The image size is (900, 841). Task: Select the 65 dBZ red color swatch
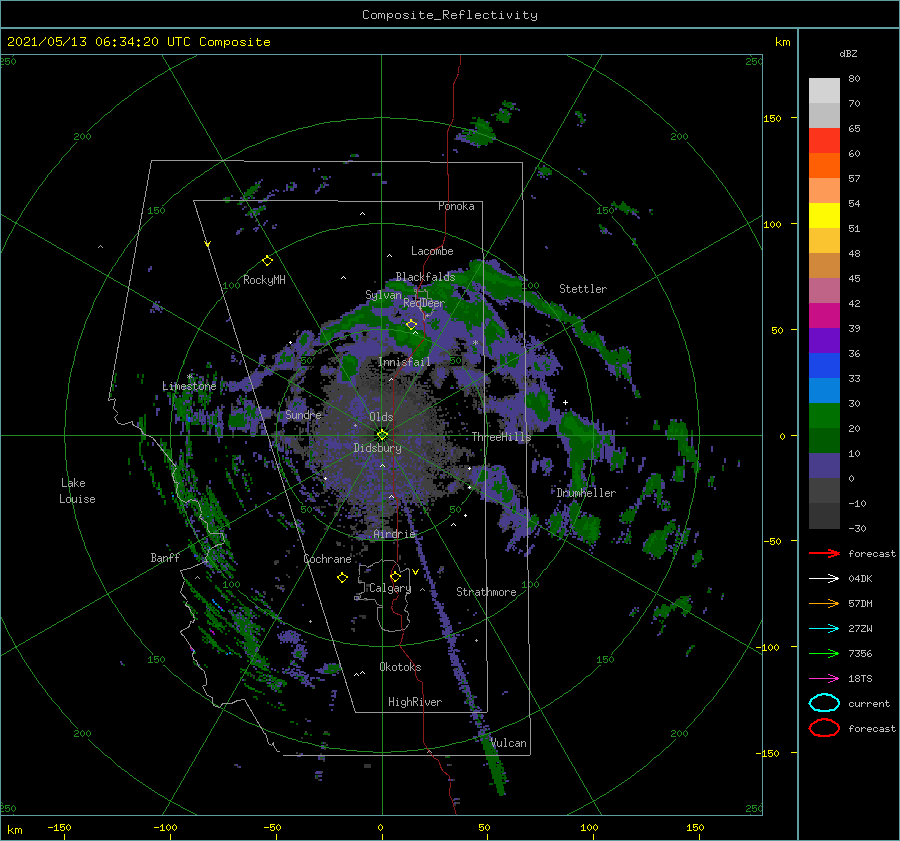[x=824, y=141]
